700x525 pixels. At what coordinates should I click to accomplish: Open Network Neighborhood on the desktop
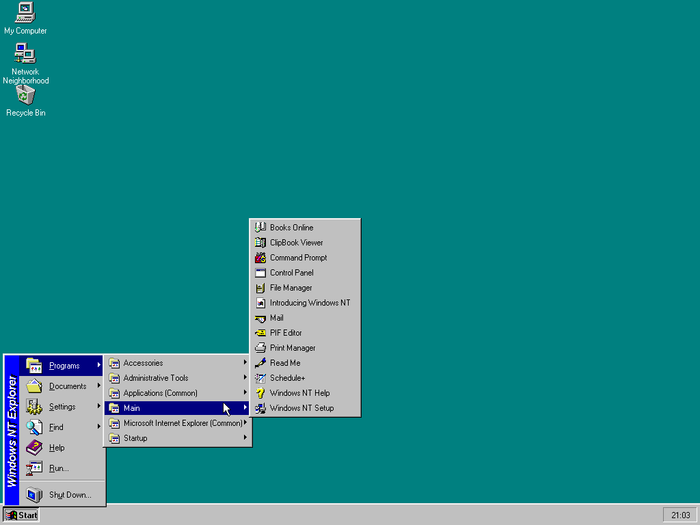click(25, 54)
